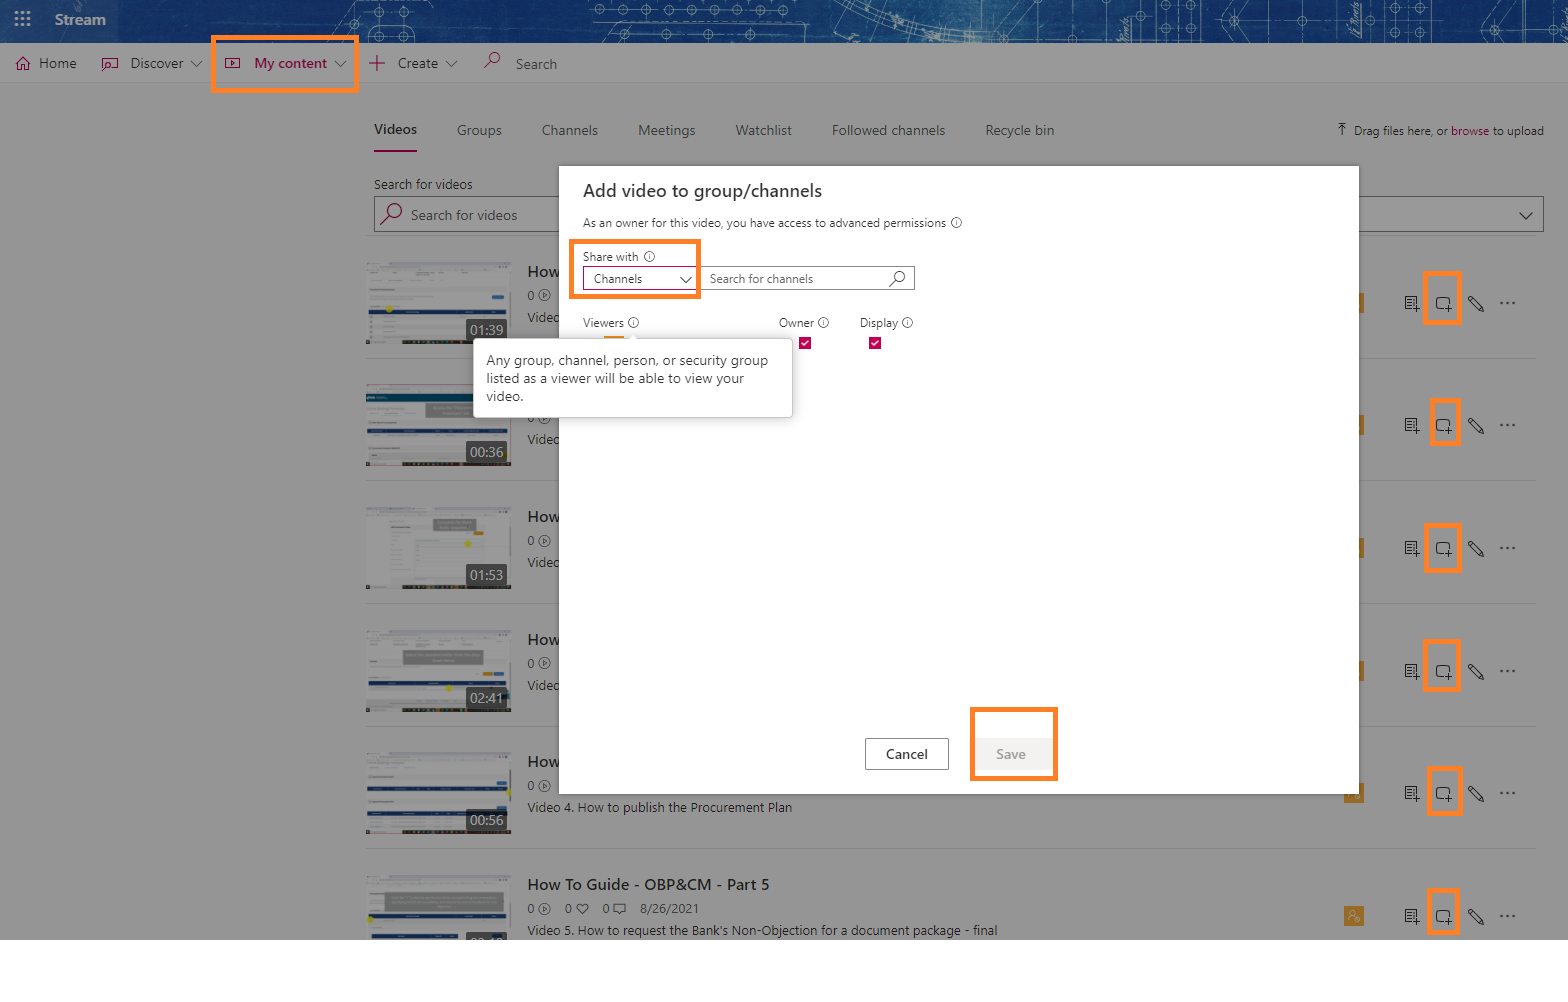
Task: Add the 00:56 video to a group/channel
Action: (1443, 793)
